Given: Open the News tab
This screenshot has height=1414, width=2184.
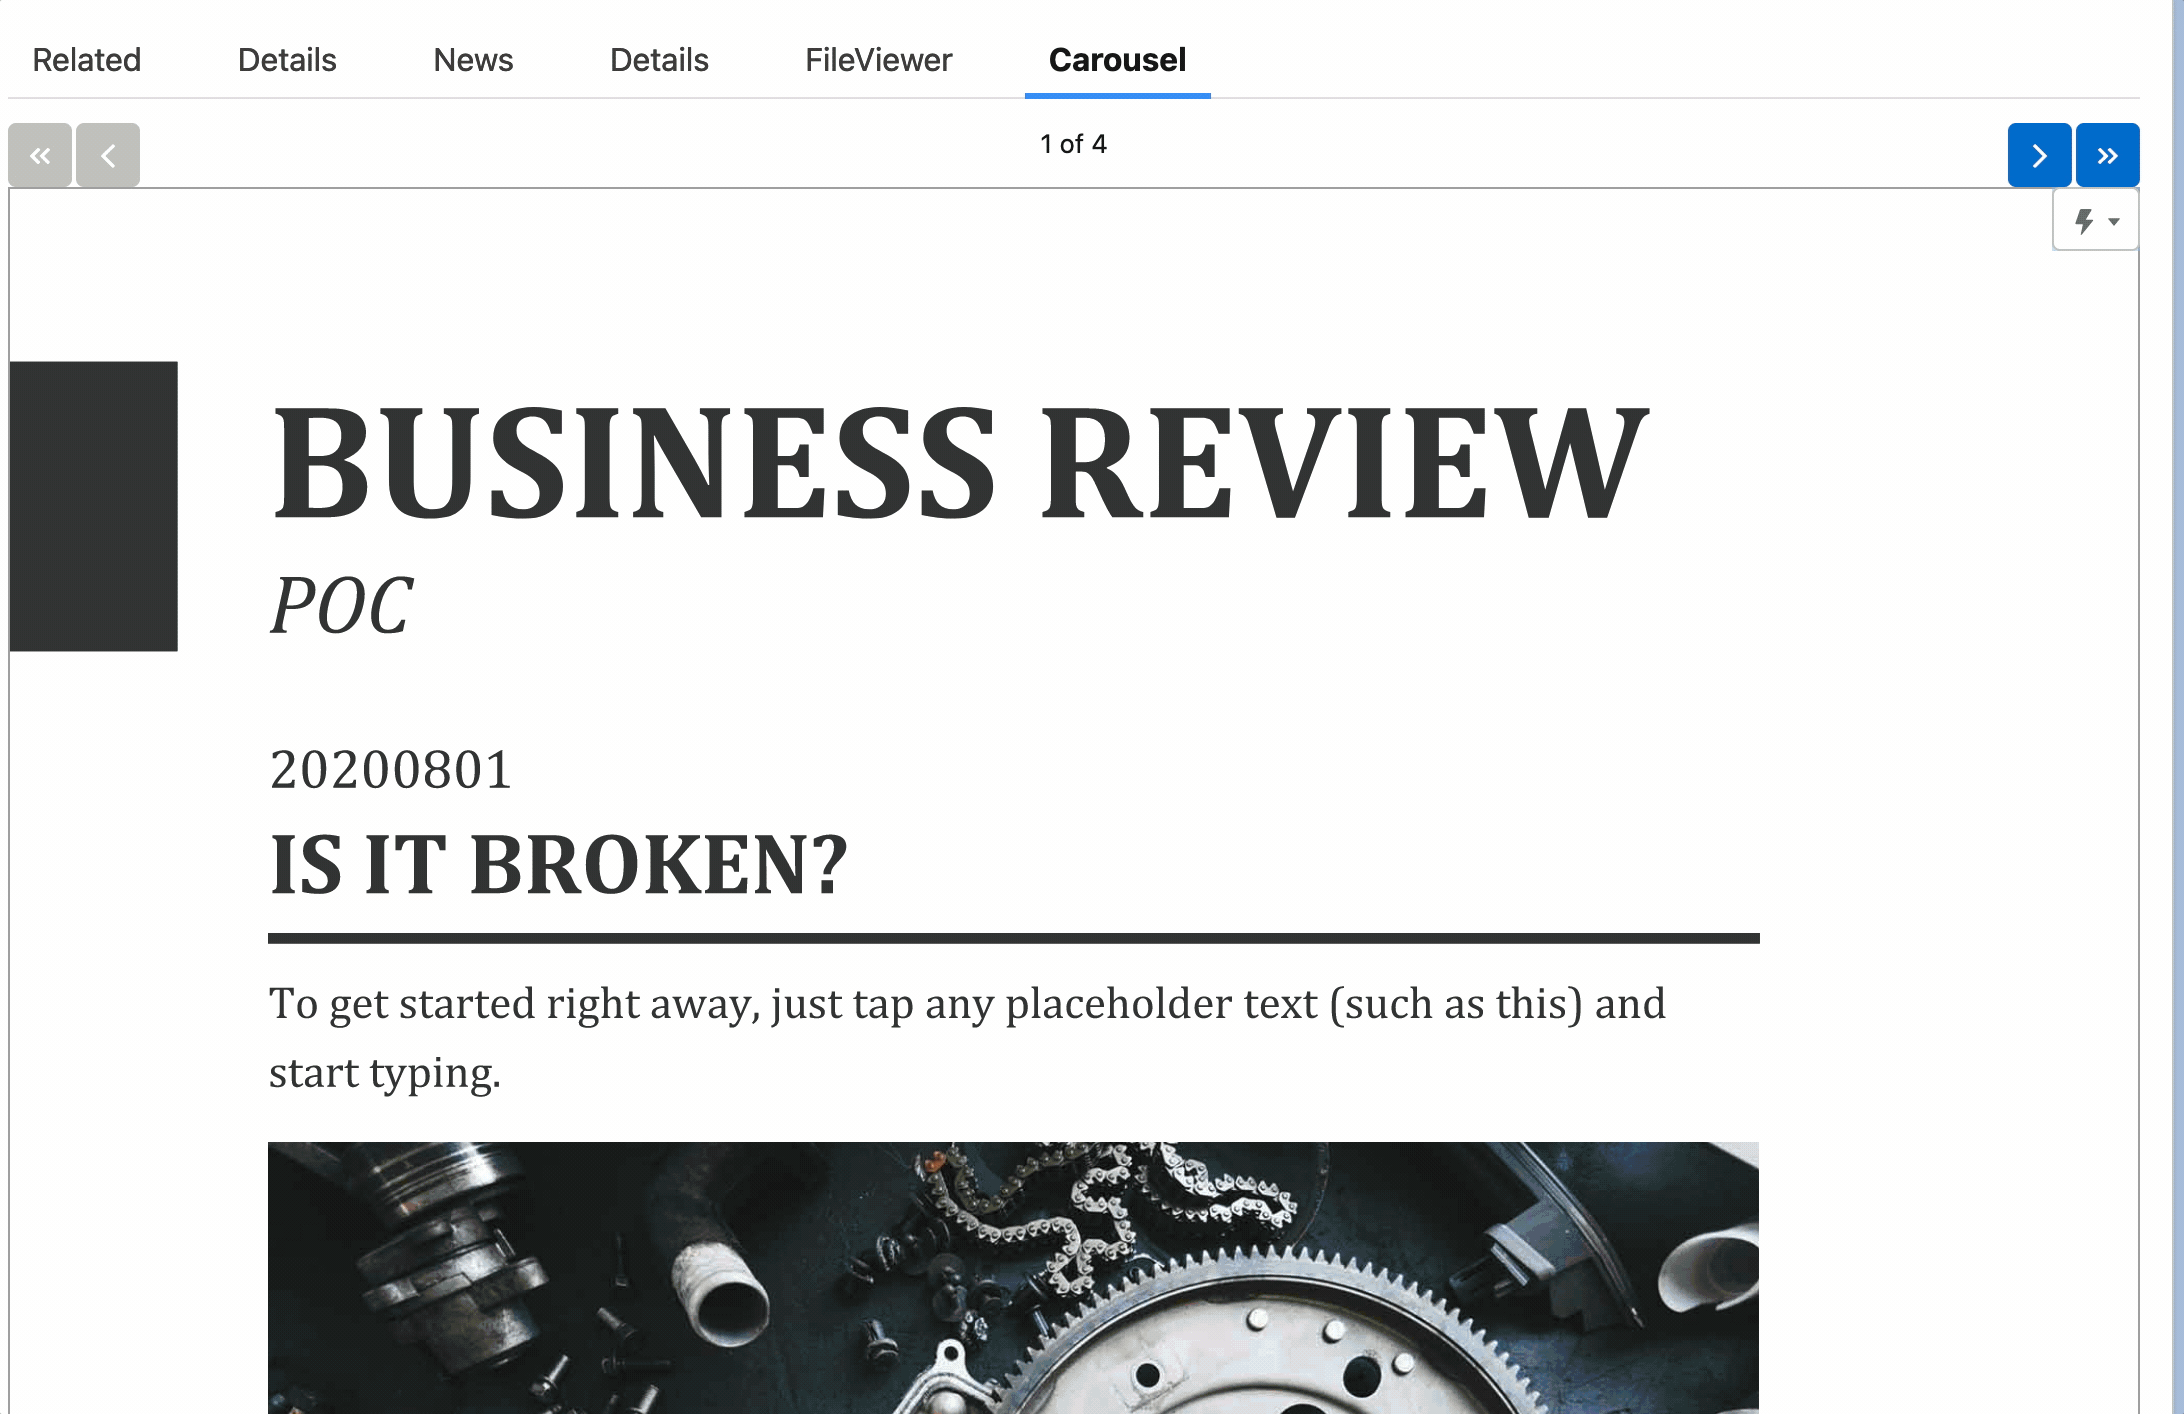Looking at the screenshot, I should (473, 59).
